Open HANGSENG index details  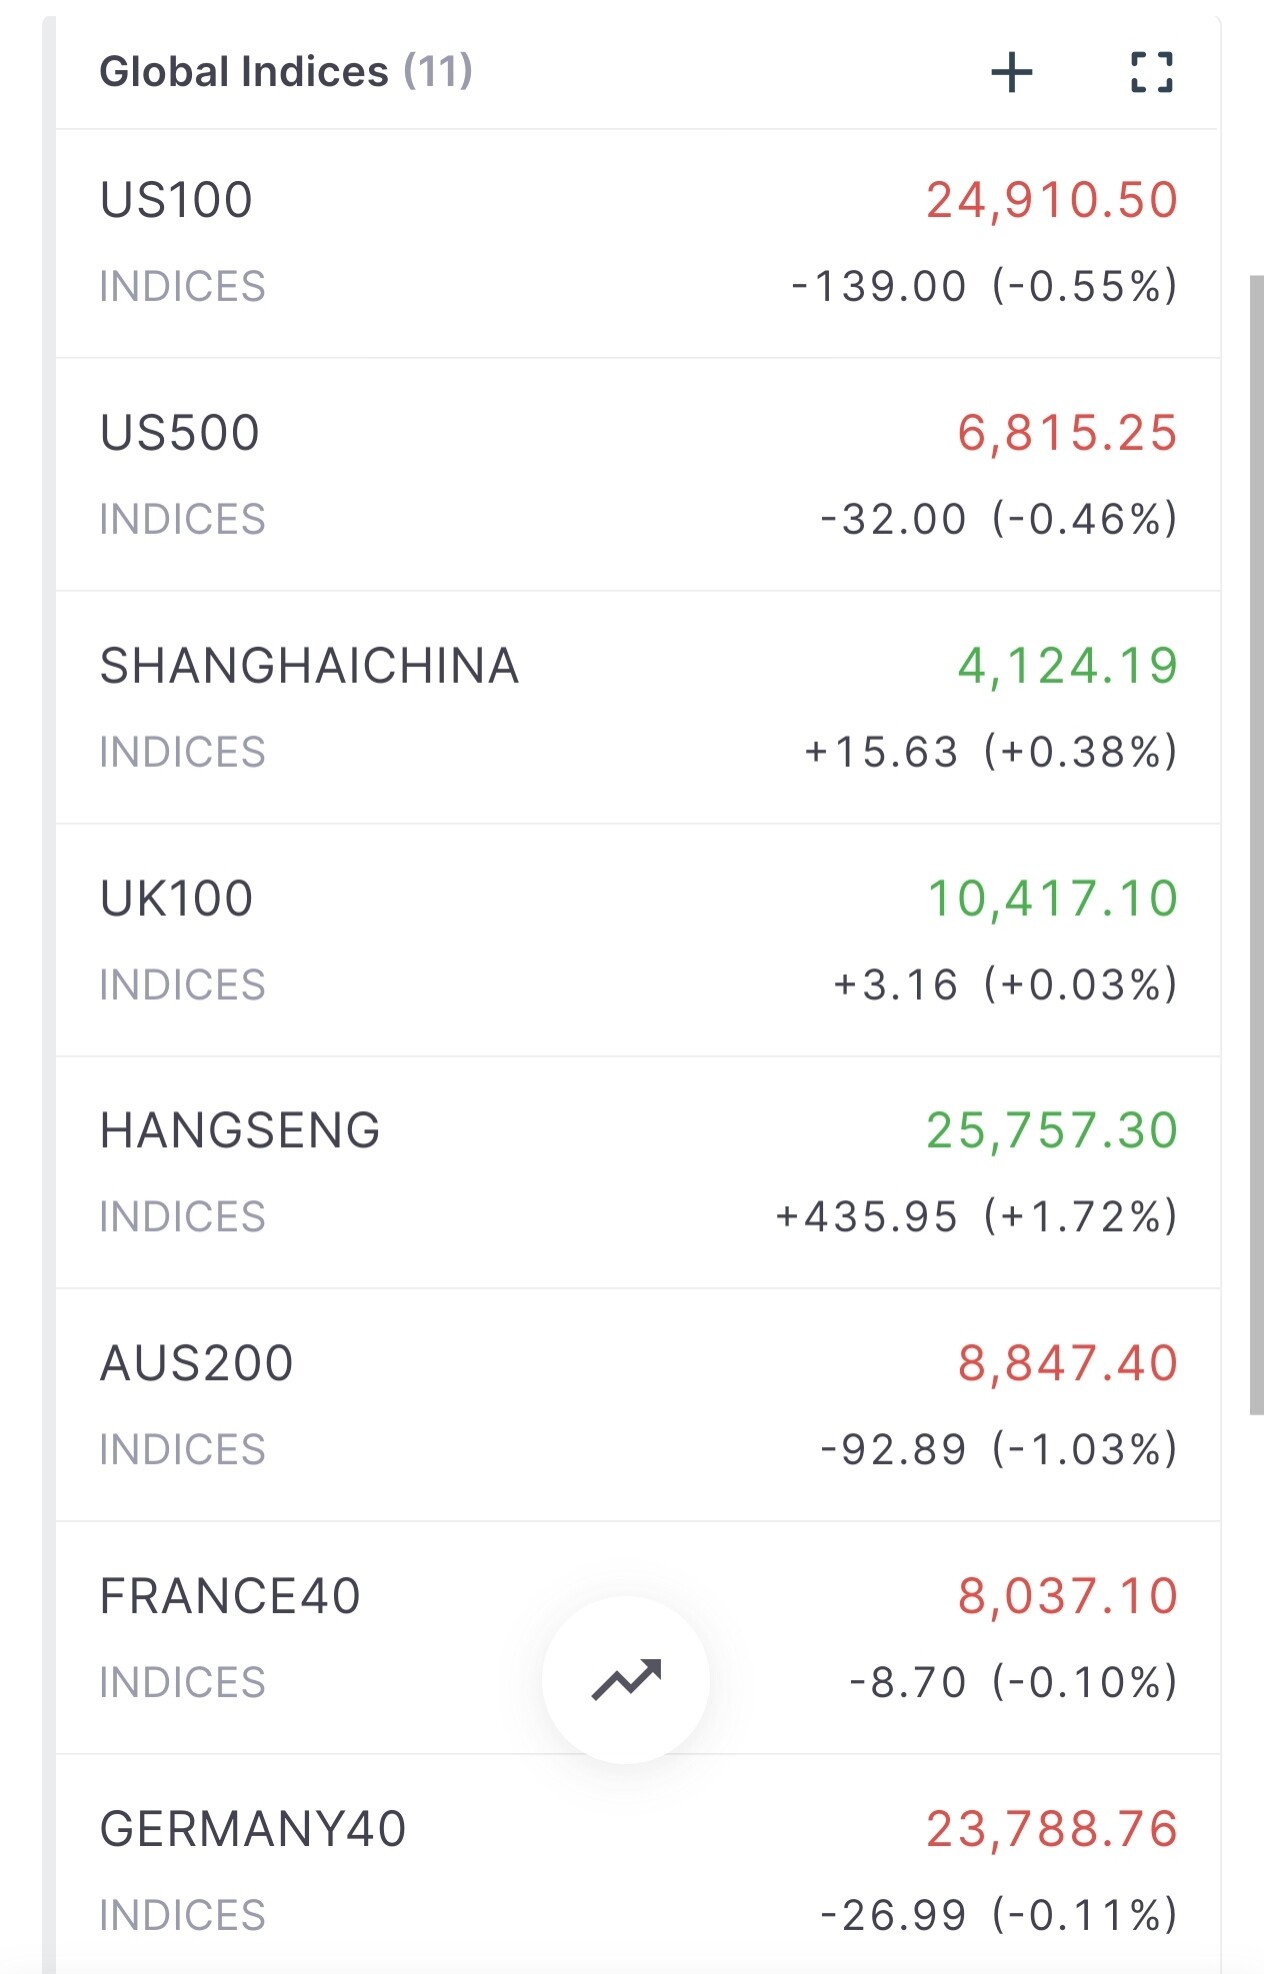240,1131
